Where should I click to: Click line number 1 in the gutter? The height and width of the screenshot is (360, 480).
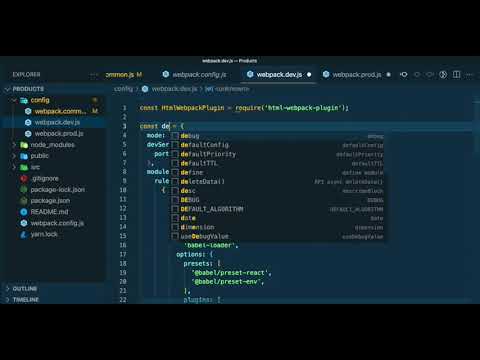pos(124,108)
